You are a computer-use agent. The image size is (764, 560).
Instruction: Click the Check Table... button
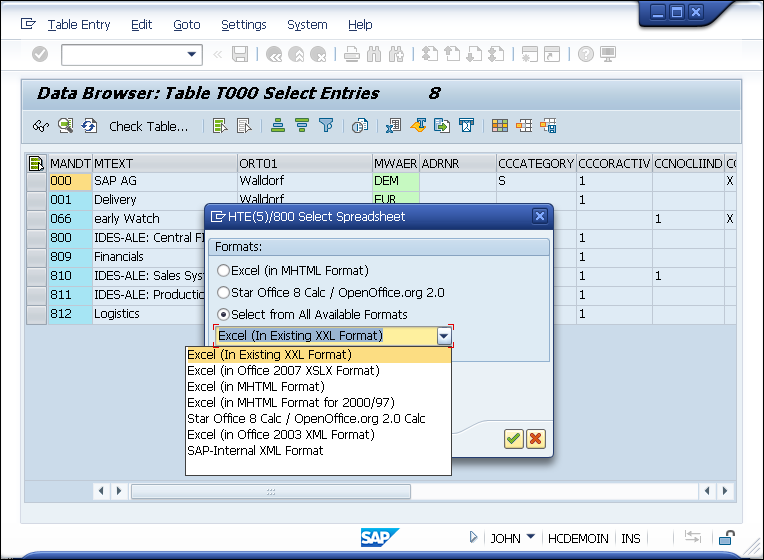pyautogui.click(x=148, y=126)
